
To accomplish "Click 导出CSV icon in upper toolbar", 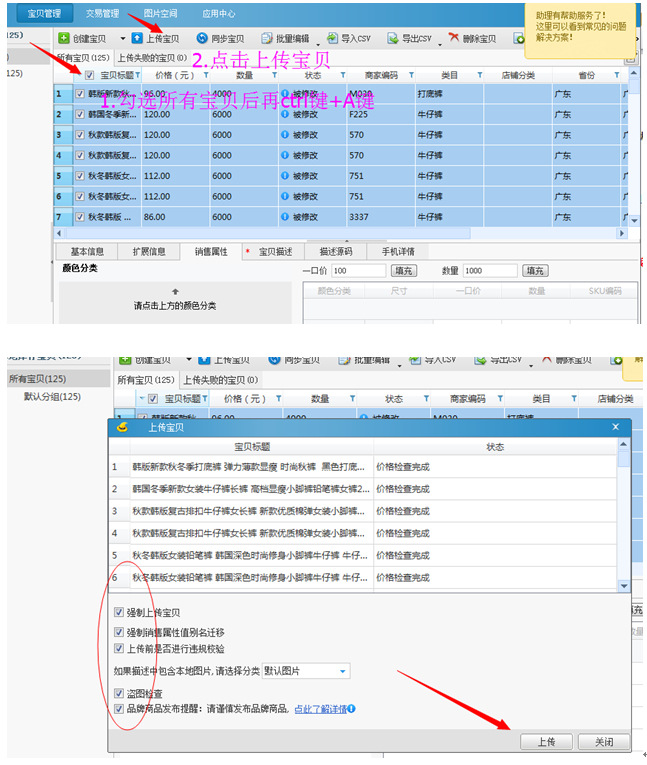I will (393, 38).
